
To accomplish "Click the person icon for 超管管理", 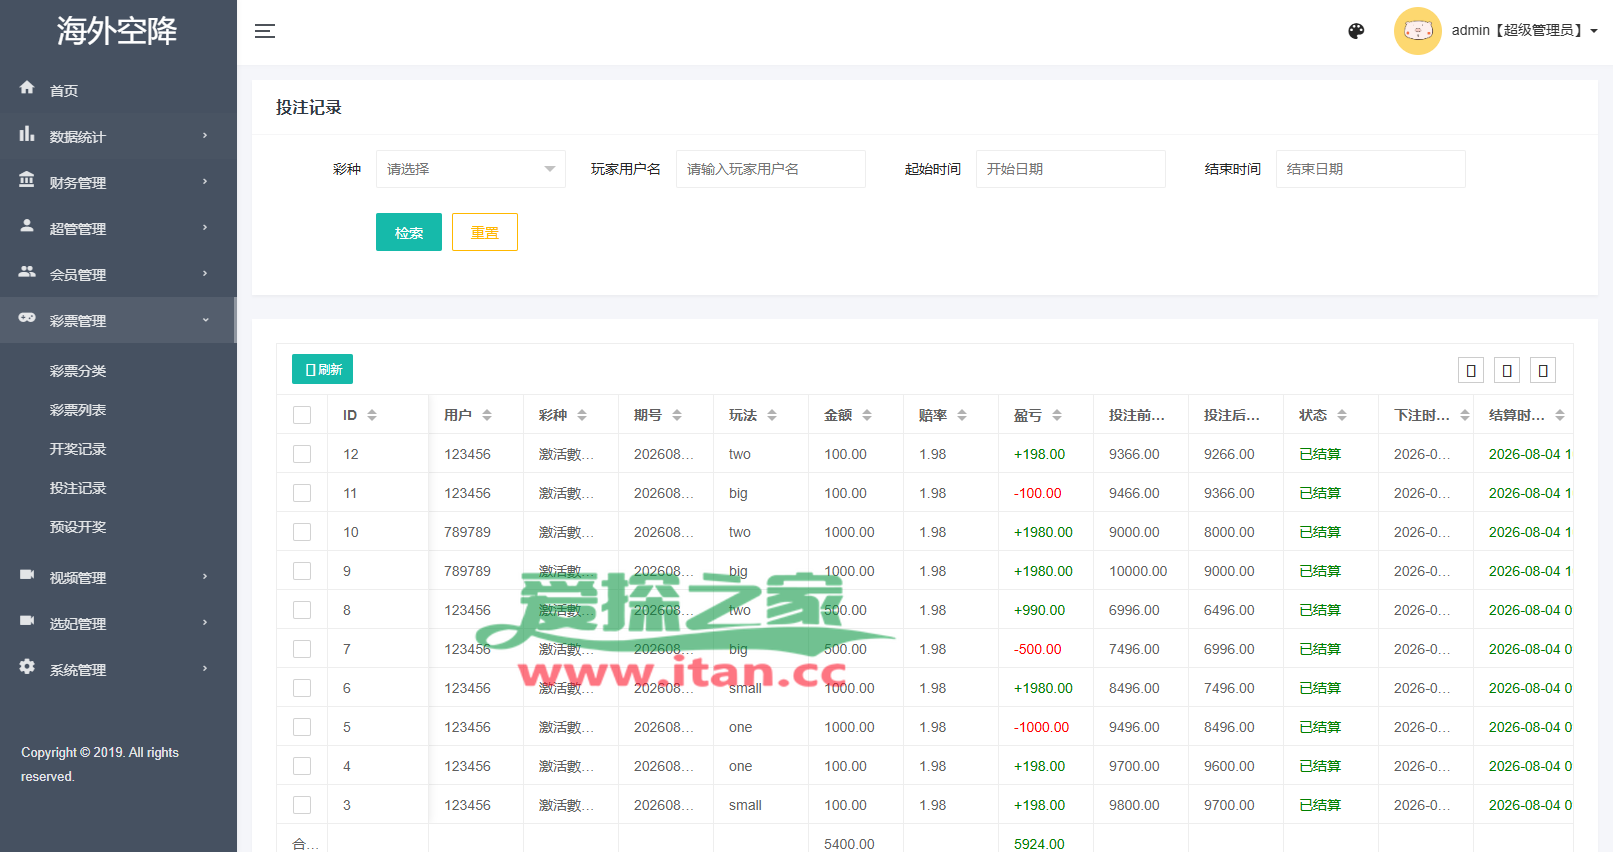I will pyautogui.click(x=27, y=226).
